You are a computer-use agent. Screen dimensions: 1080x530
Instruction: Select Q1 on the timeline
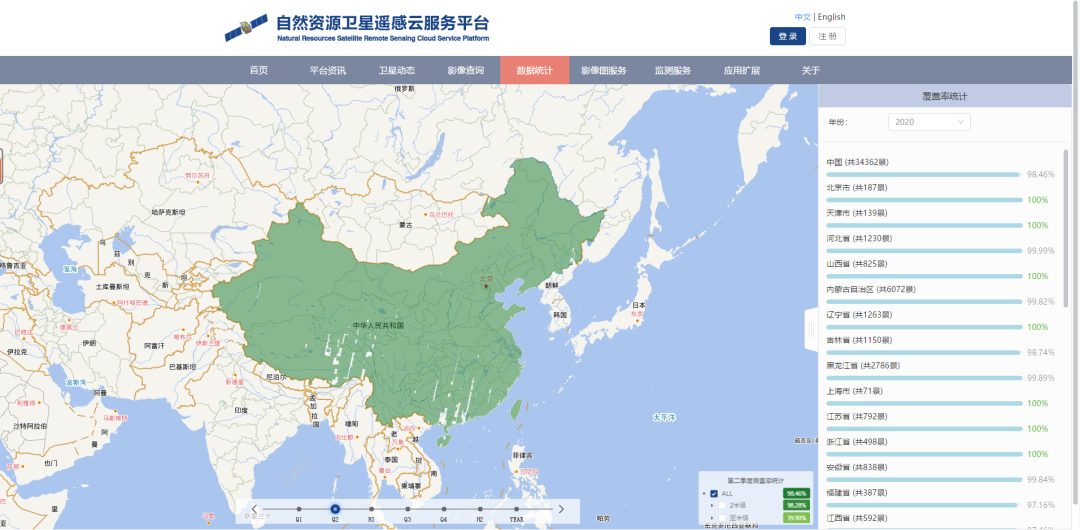pyautogui.click(x=299, y=509)
